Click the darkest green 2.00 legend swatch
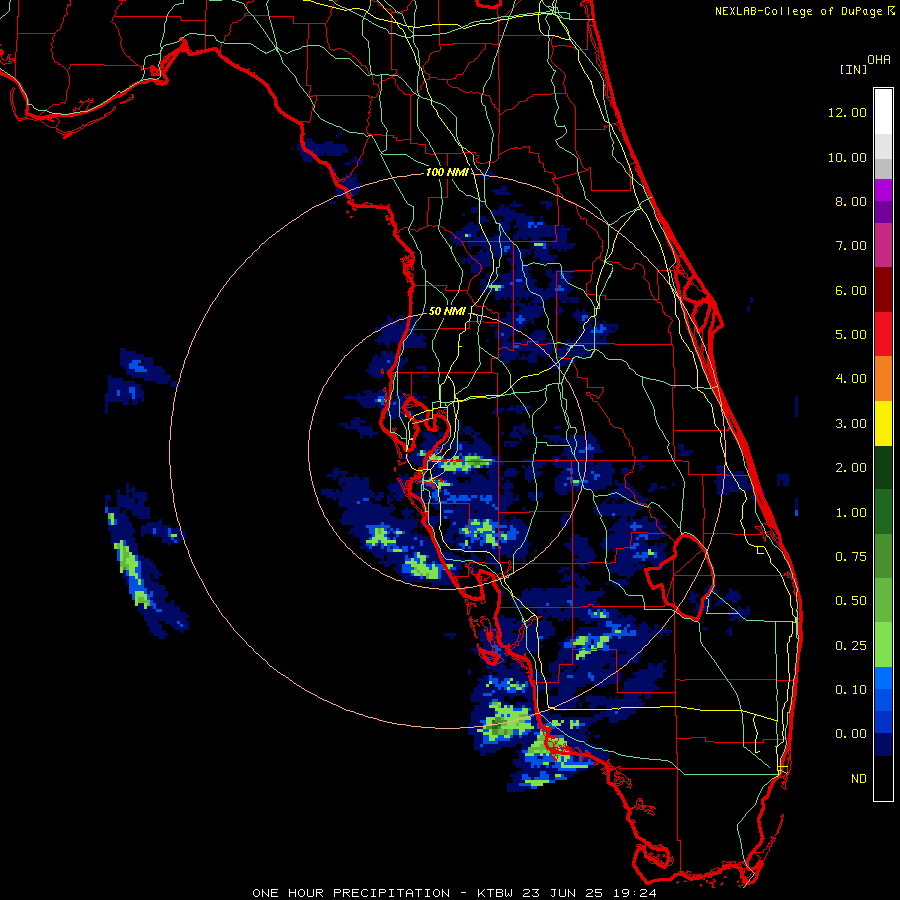 (x=883, y=467)
